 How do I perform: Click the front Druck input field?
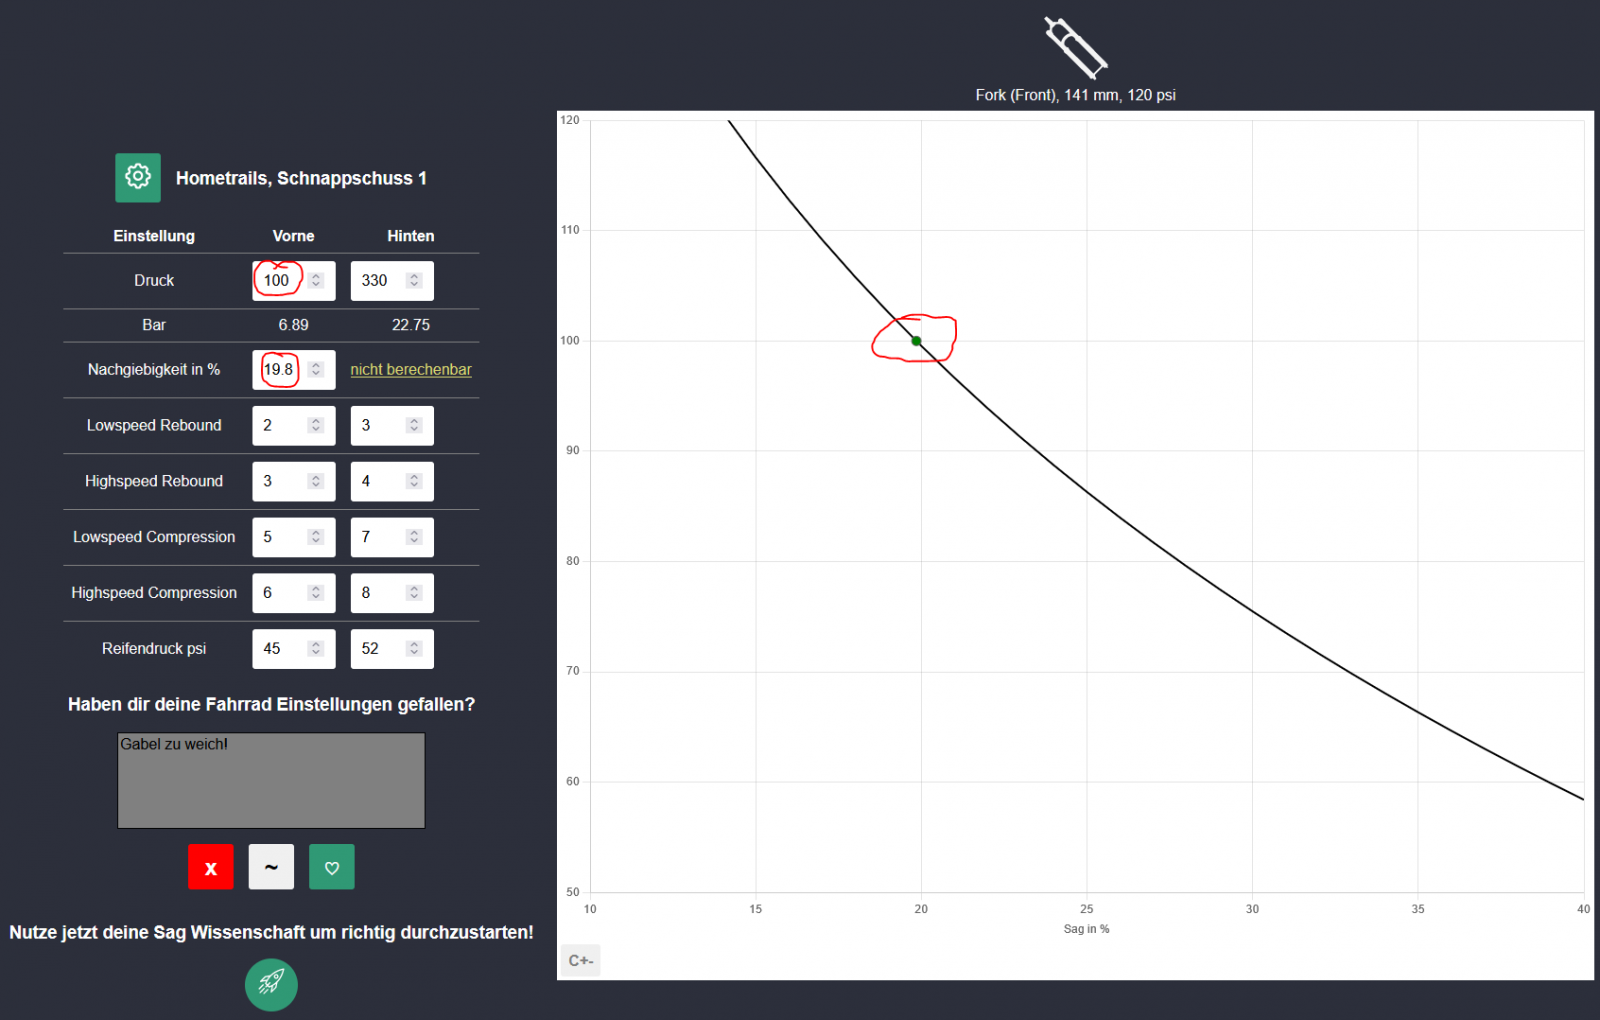[280, 281]
